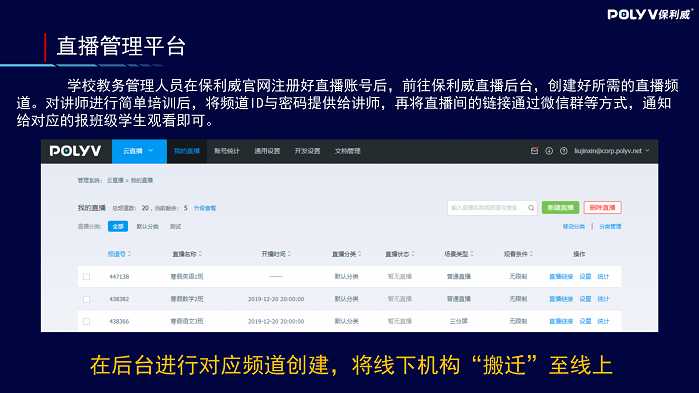
Task: Open the liujinxin@corp.polyv.net account menu
Action: 612,151
